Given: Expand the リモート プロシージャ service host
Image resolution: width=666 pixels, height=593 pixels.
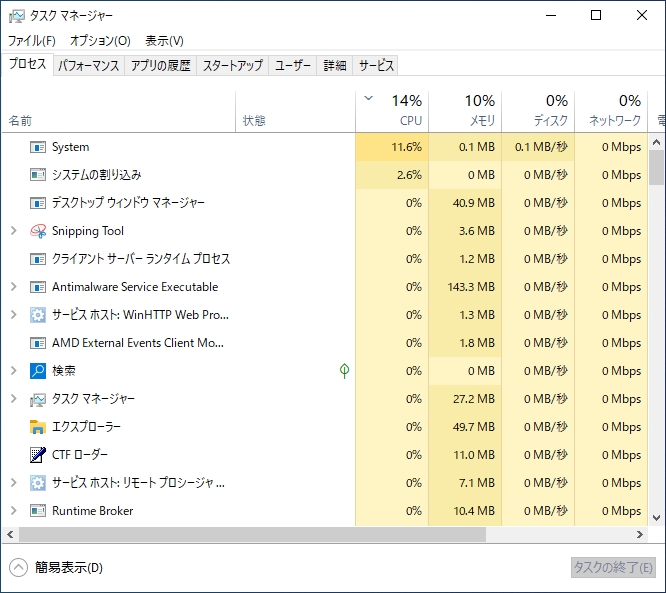Looking at the screenshot, I should 14,483.
